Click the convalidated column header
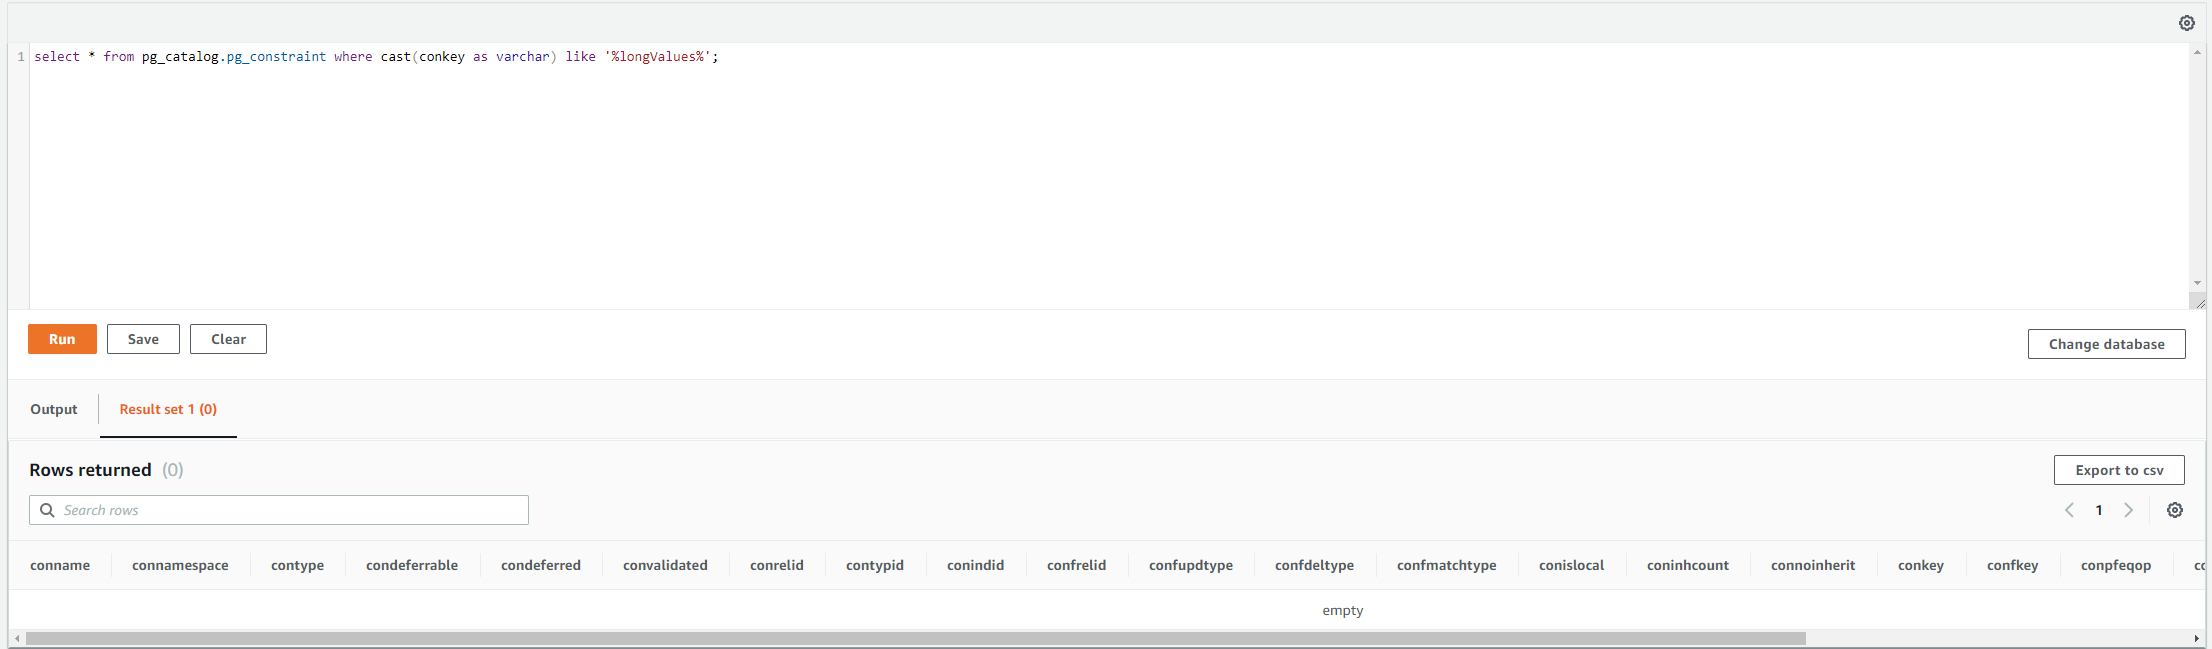The width and height of the screenshot is (2212, 649). (x=665, y=565)
